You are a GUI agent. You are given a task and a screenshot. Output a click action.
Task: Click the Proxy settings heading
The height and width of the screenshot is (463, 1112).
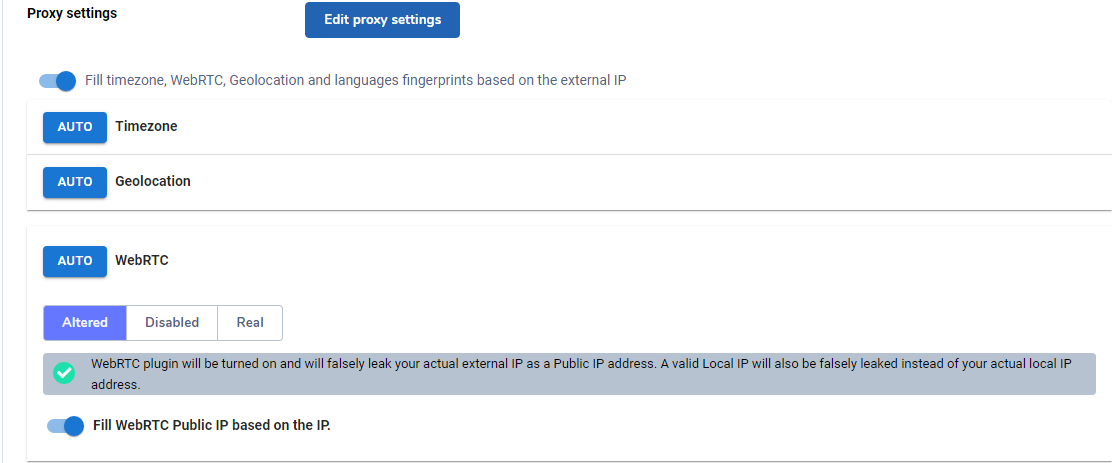tap(72, 14)
